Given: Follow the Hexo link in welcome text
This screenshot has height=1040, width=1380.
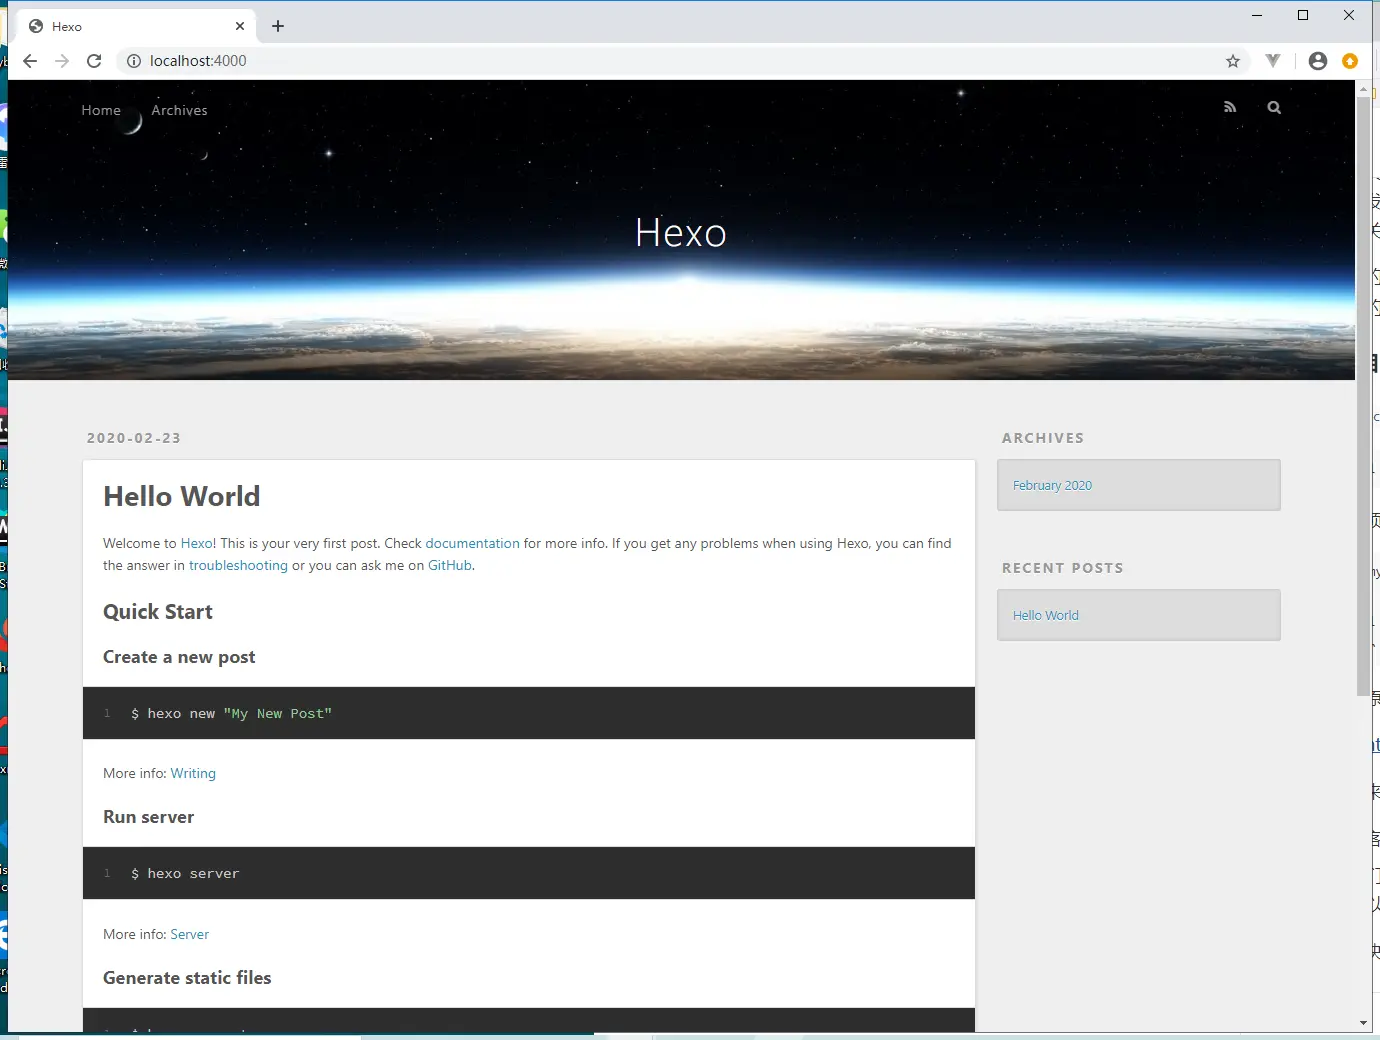Looking at the screenshot, I should tap(196, 543).
